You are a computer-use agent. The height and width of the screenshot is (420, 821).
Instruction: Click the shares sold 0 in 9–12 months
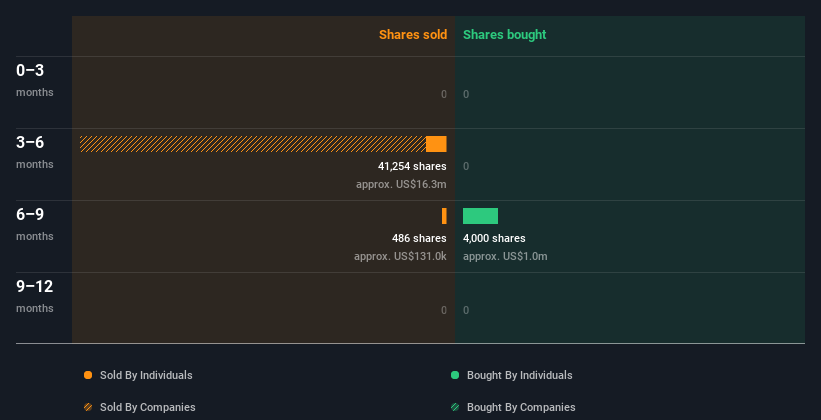coord(444,310)
